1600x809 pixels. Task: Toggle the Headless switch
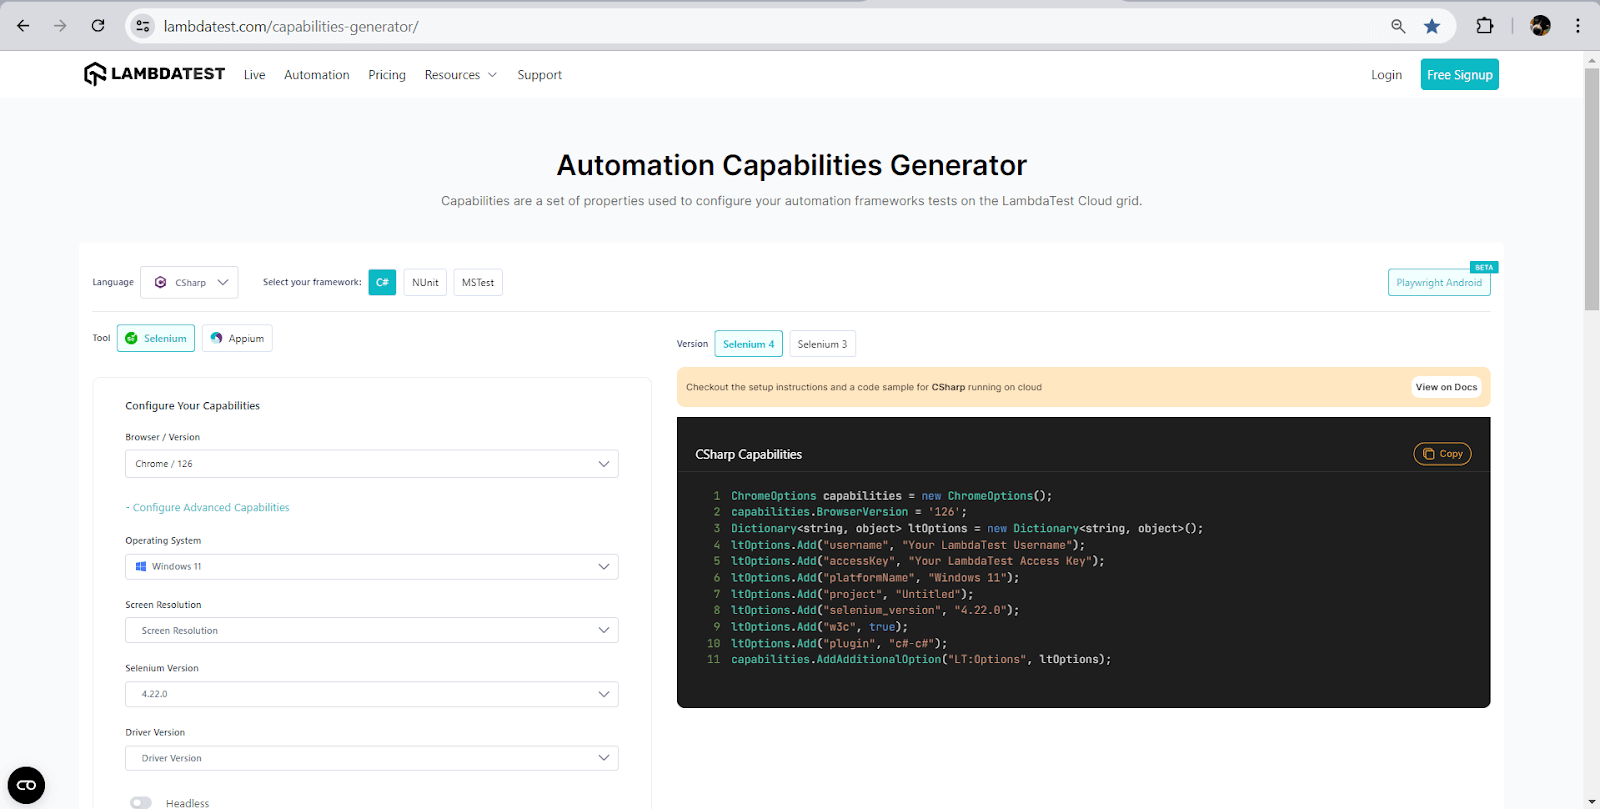click(x=141, y=803)
